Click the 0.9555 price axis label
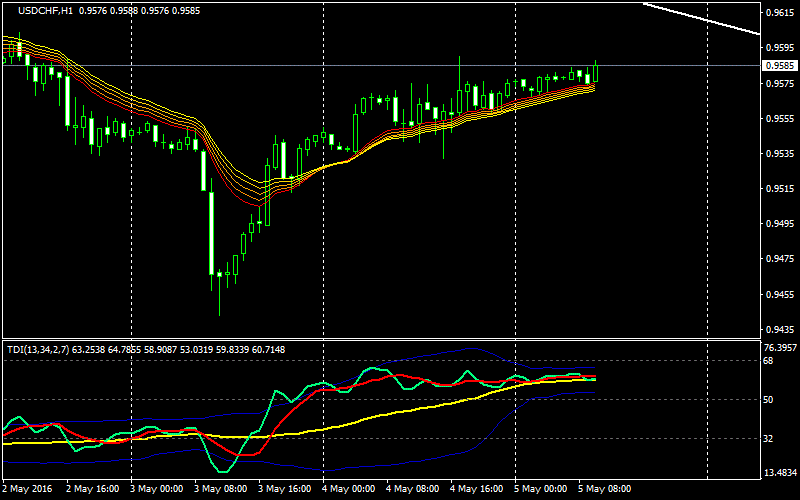The image size is (800, 500). [779, 119]
